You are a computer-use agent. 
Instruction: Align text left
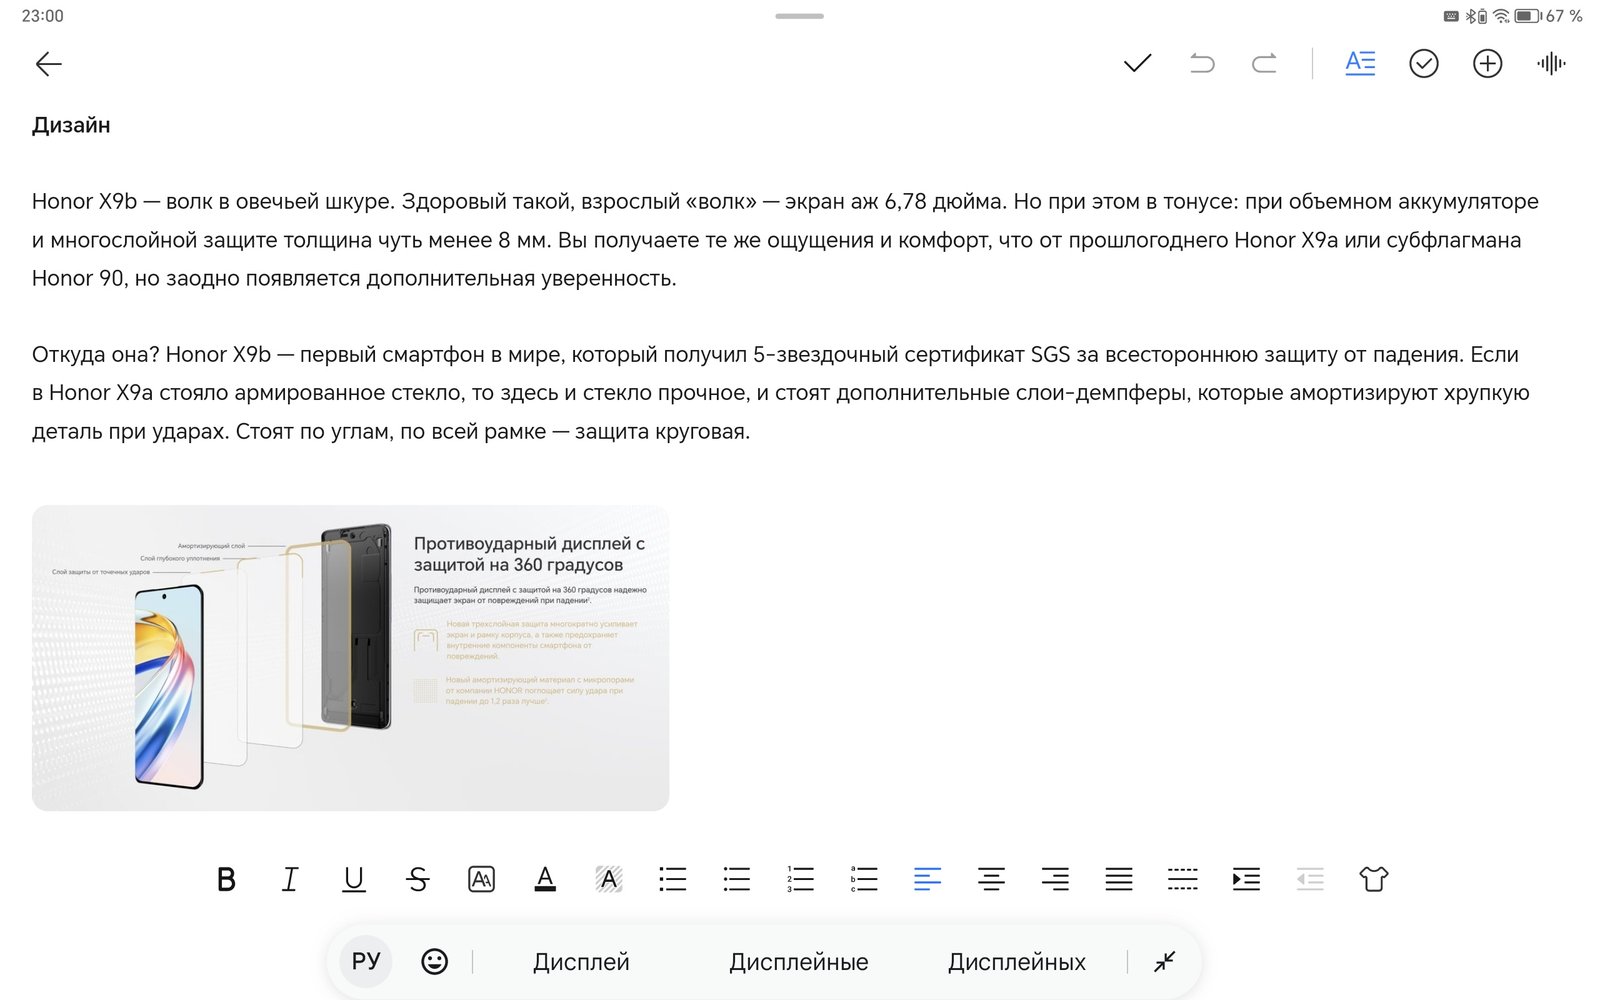928,879
